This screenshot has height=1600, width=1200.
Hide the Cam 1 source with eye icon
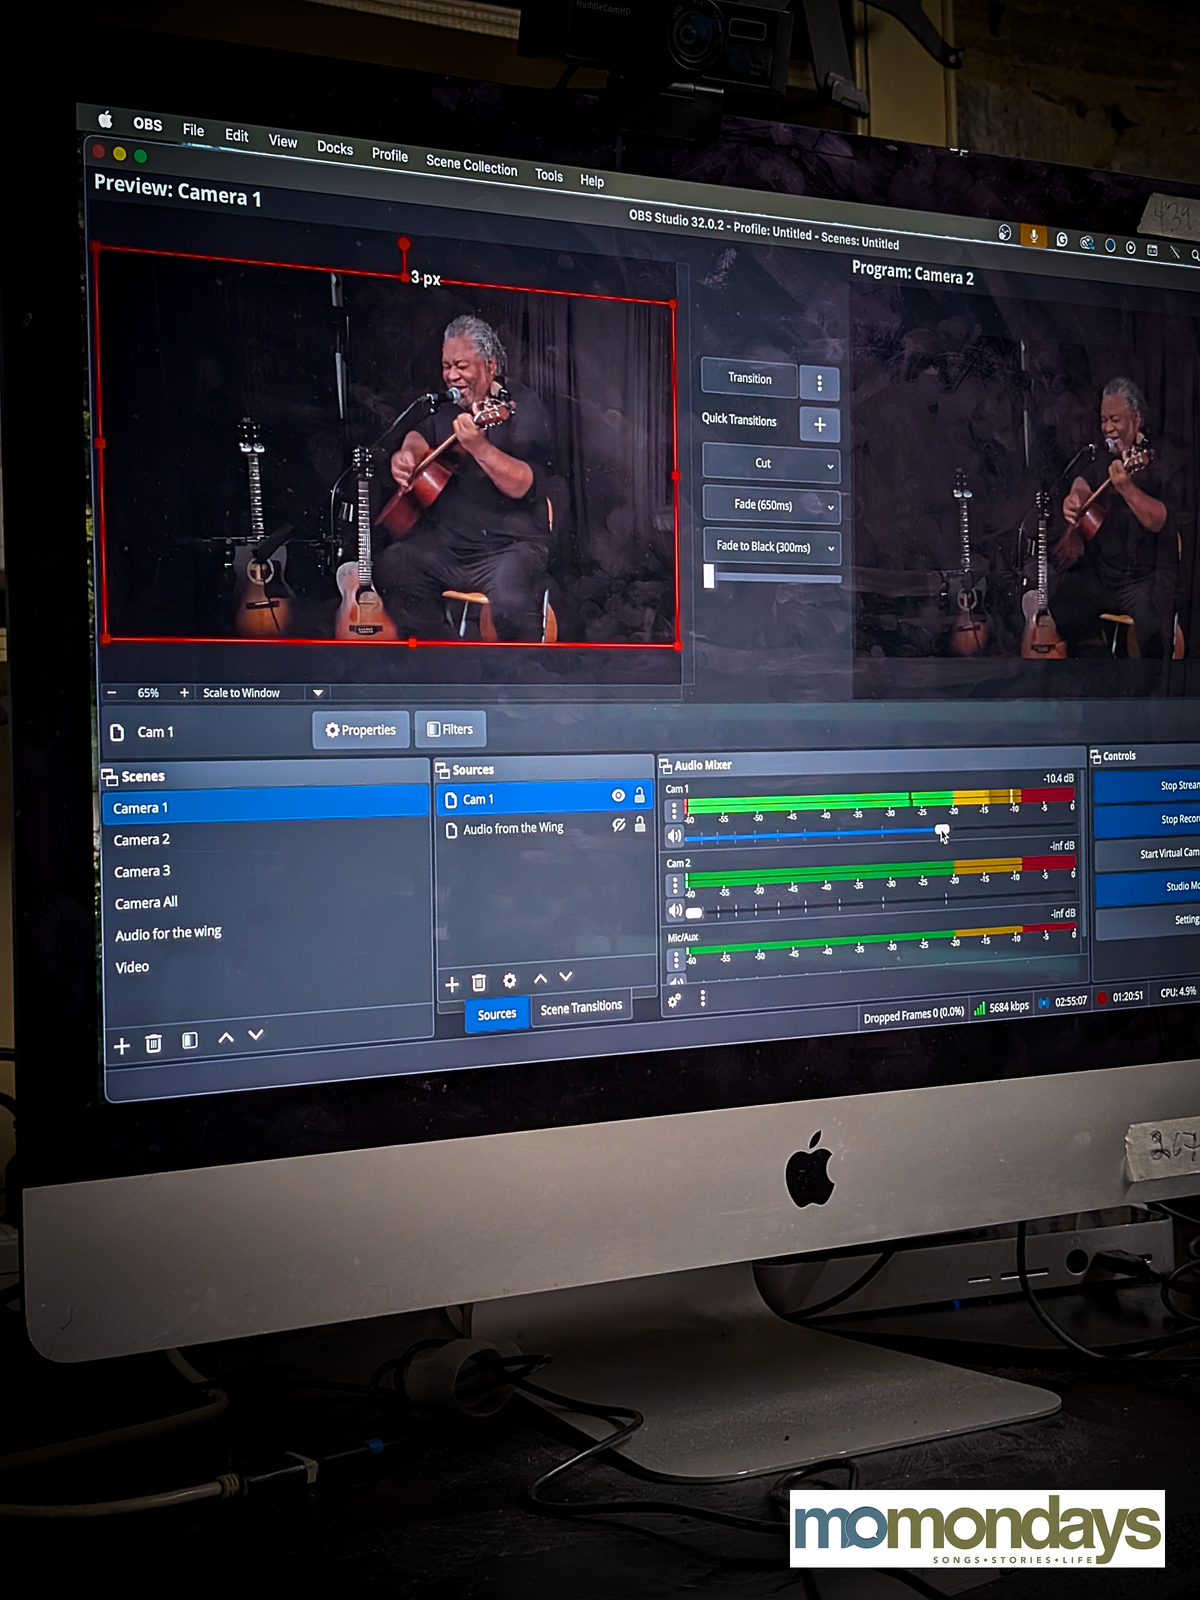click(x=618, y=796)
